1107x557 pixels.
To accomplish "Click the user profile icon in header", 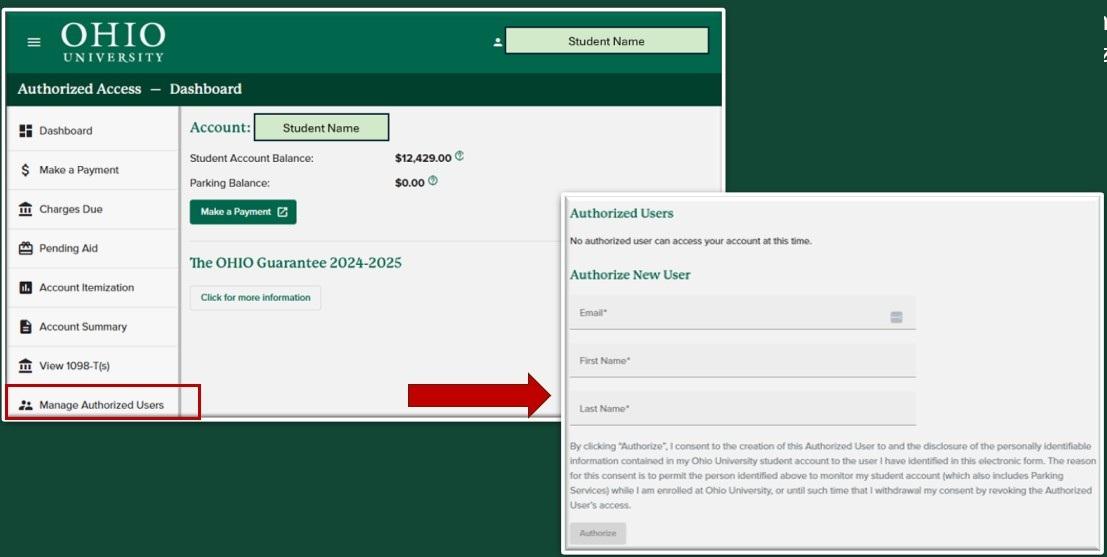I will click(x=497, y=42).
